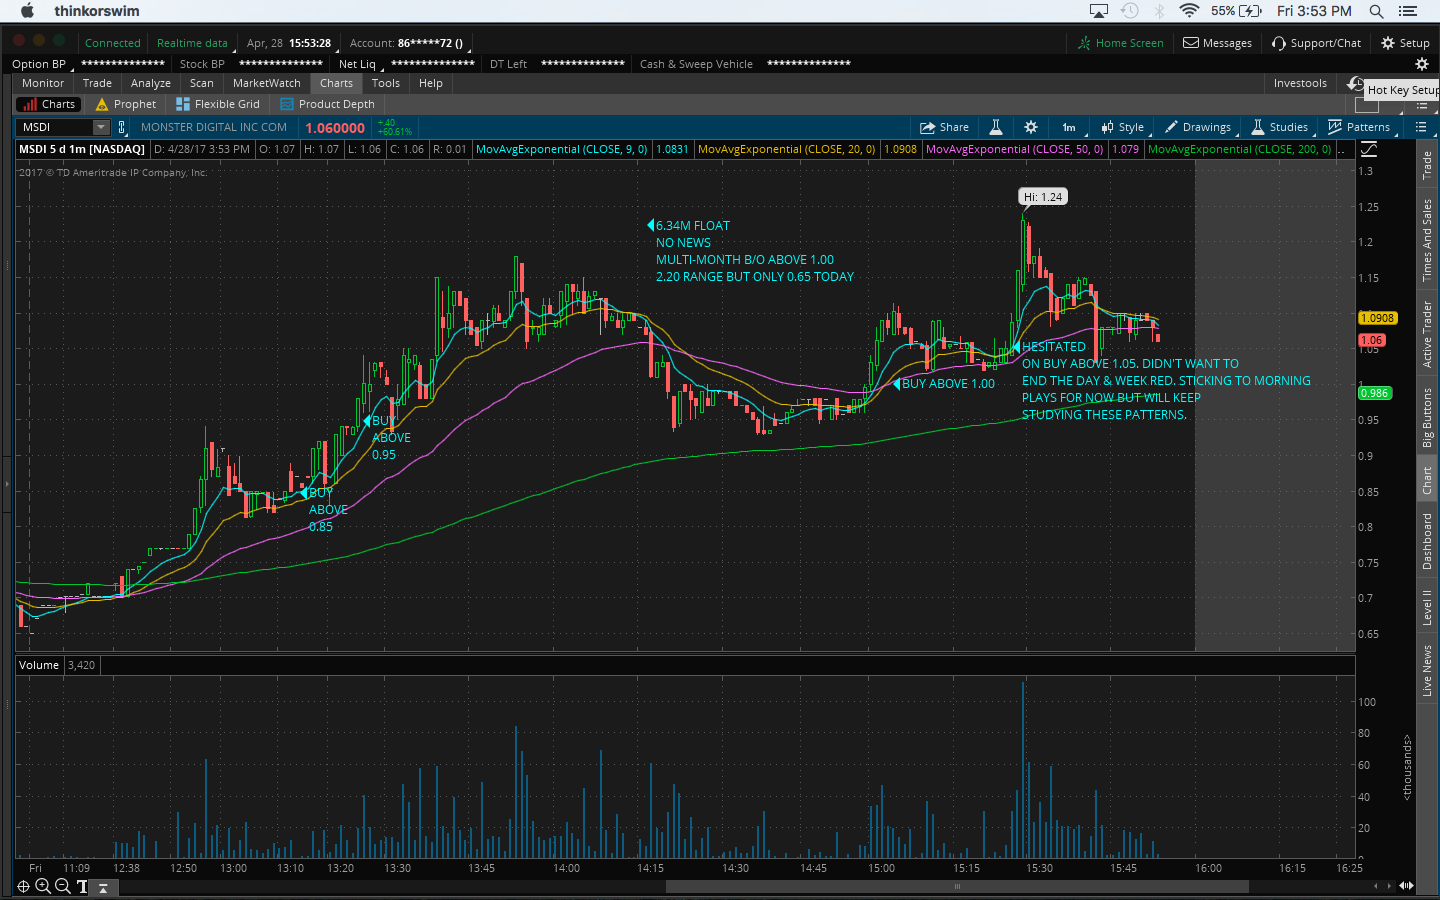
Task: Open the Share chart menu
Action: (944, 127)
